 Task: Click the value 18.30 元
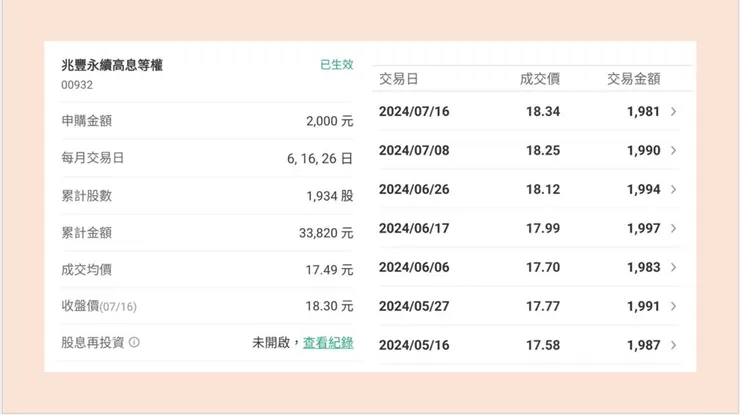[x=329, y=306]
